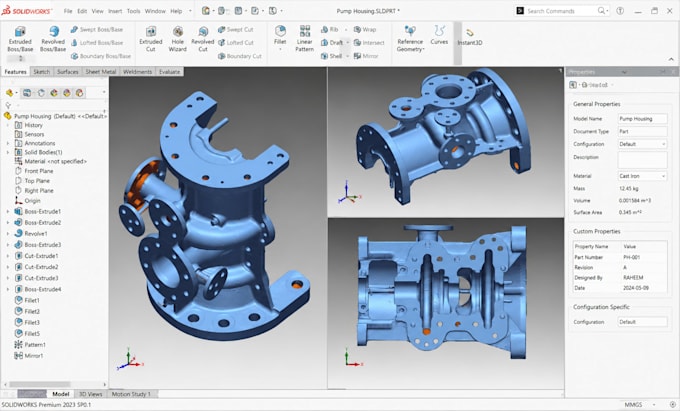Screen dimensions: 680x411
Task: Open Reference Geometry options
Action: pos(410,39)
